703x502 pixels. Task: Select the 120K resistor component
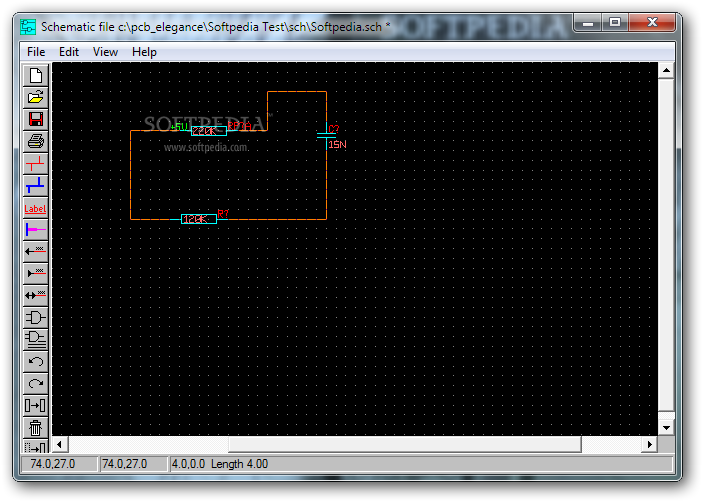click(x=199, y=219)
